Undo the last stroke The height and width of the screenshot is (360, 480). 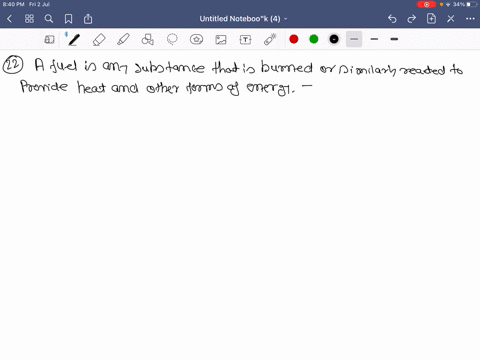click(392, 19)
